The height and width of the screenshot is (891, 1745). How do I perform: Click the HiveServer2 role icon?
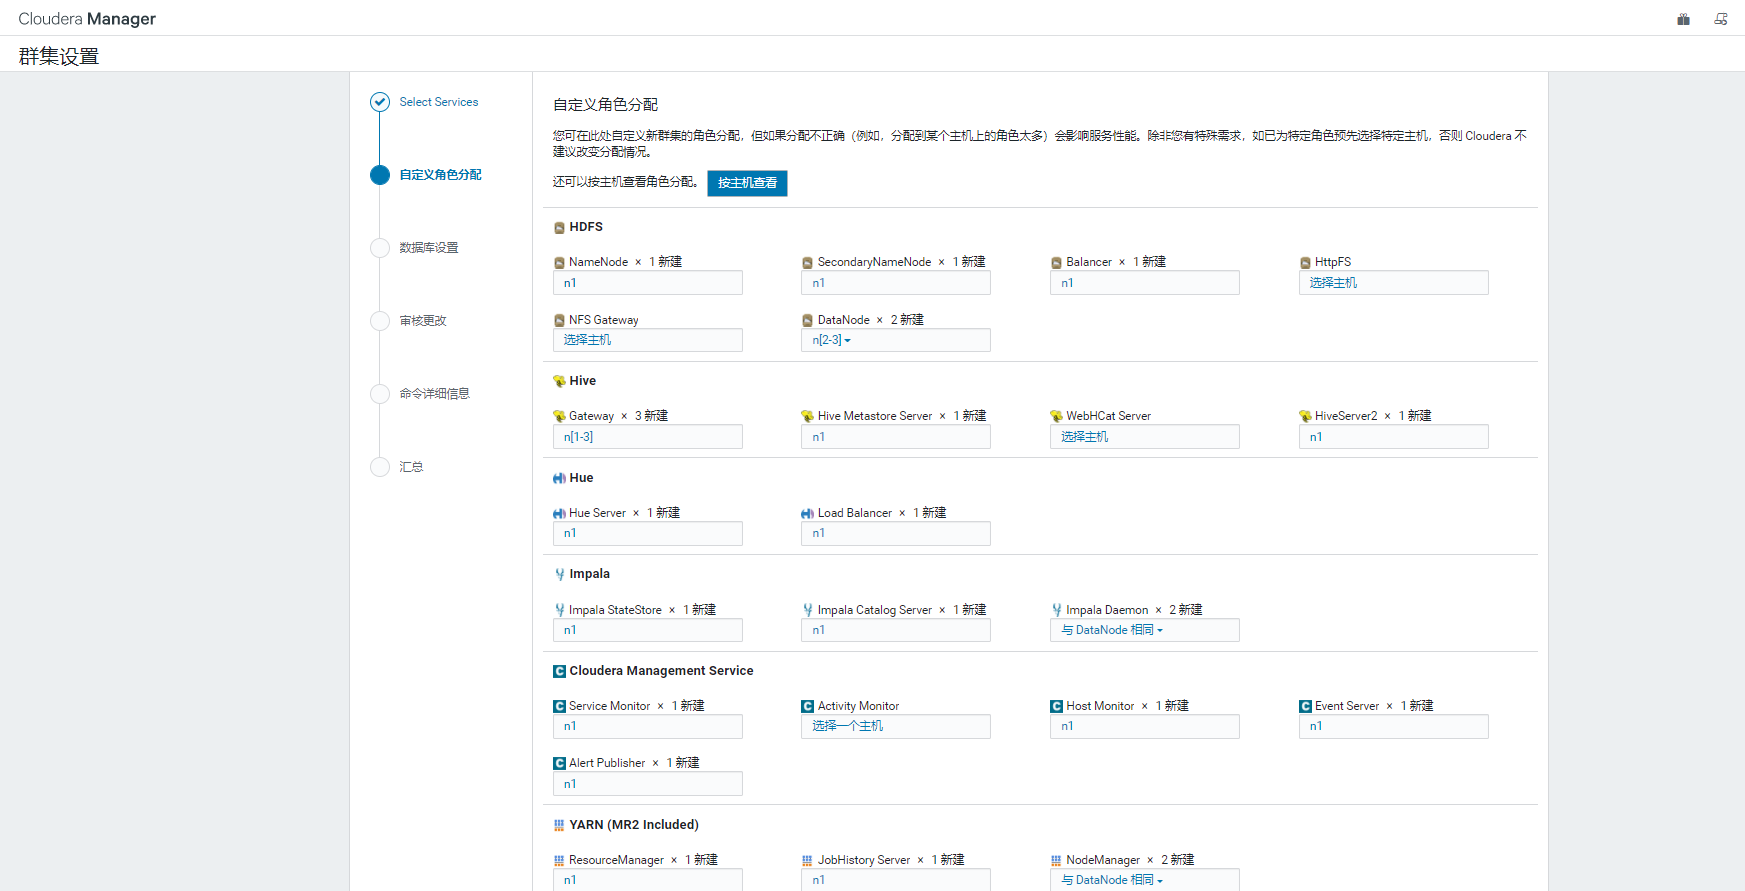click(1305, 416)
